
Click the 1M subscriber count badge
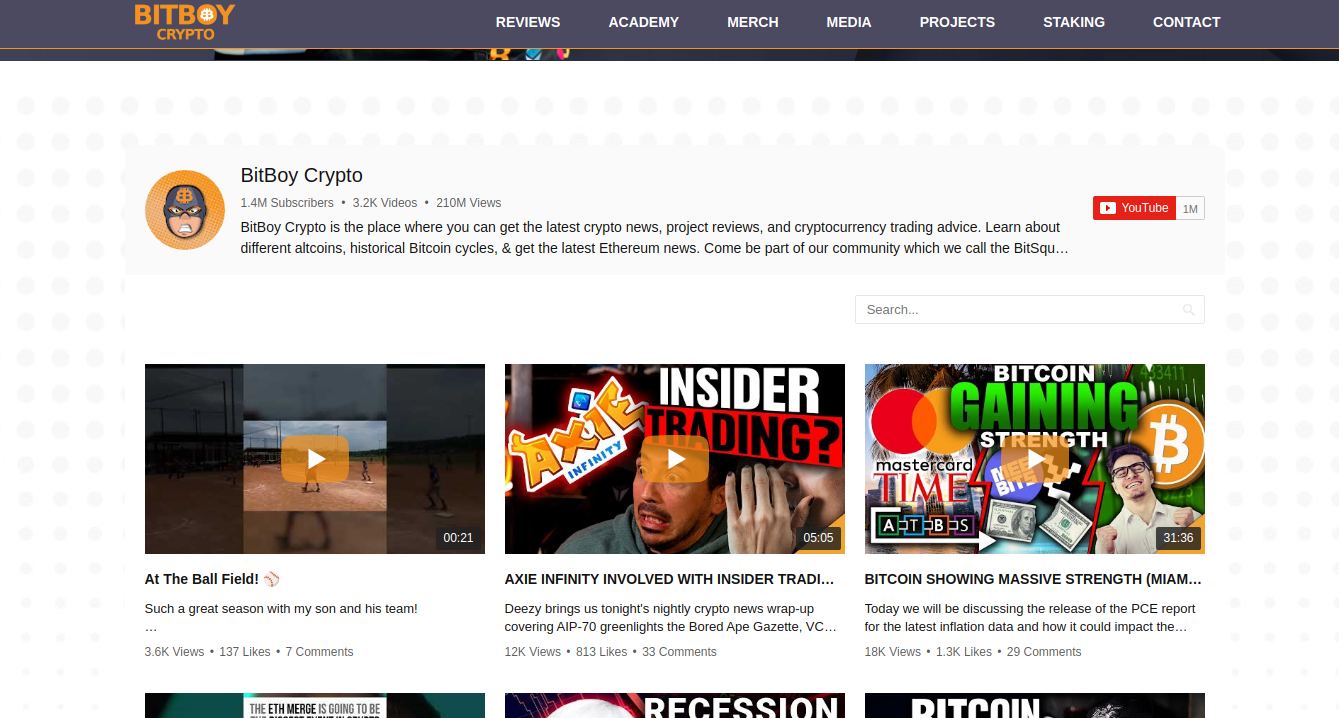1190,208
